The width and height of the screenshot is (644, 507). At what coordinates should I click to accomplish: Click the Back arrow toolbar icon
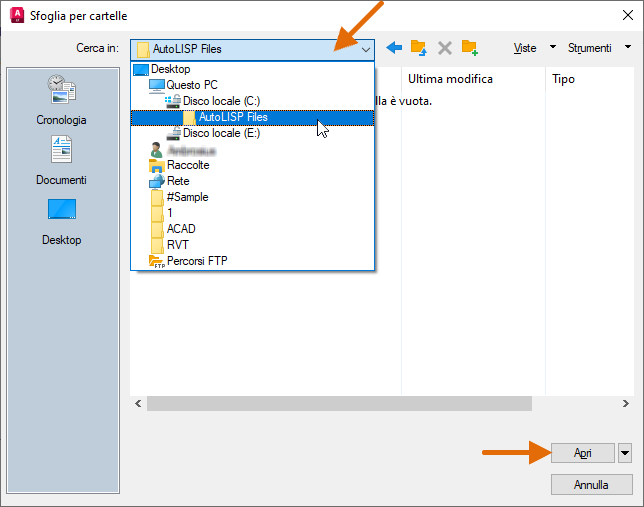click(394, 48)
